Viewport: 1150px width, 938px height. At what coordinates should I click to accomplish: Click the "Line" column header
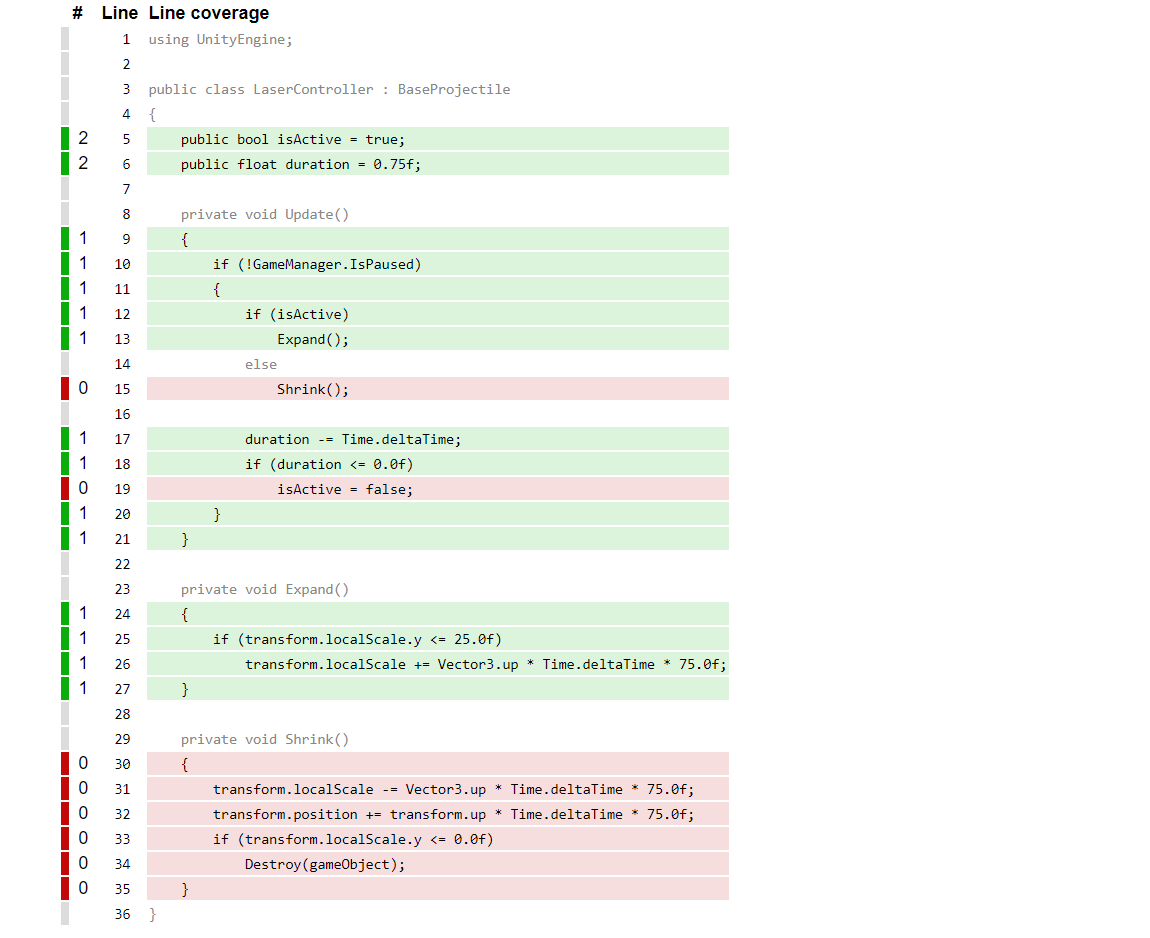coord(119,13)
